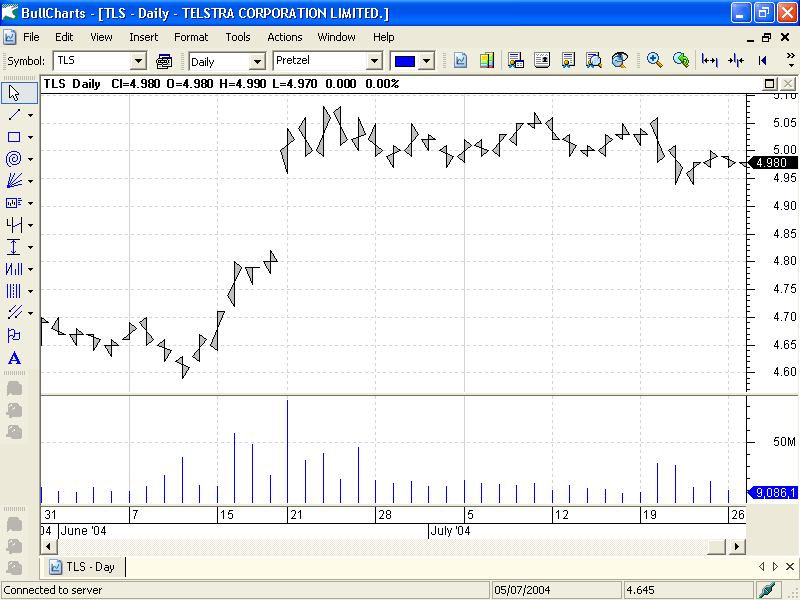Screen dimensions: 800x600
Task: Open the Tools menu
Action: pyautogui.click(x=238, y=37)
